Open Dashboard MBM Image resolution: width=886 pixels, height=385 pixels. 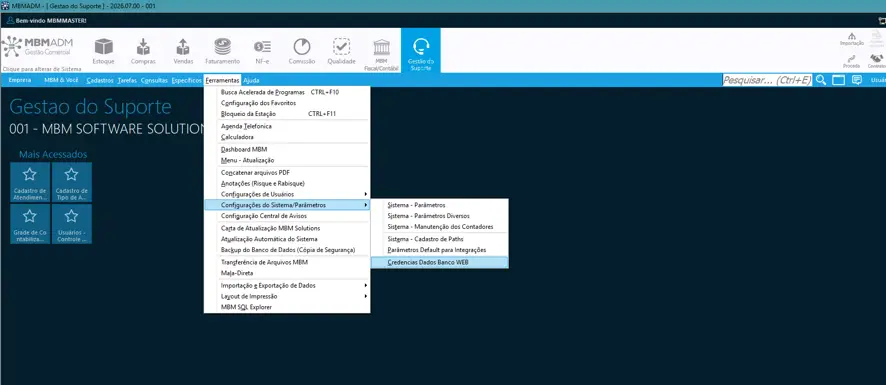287,149
